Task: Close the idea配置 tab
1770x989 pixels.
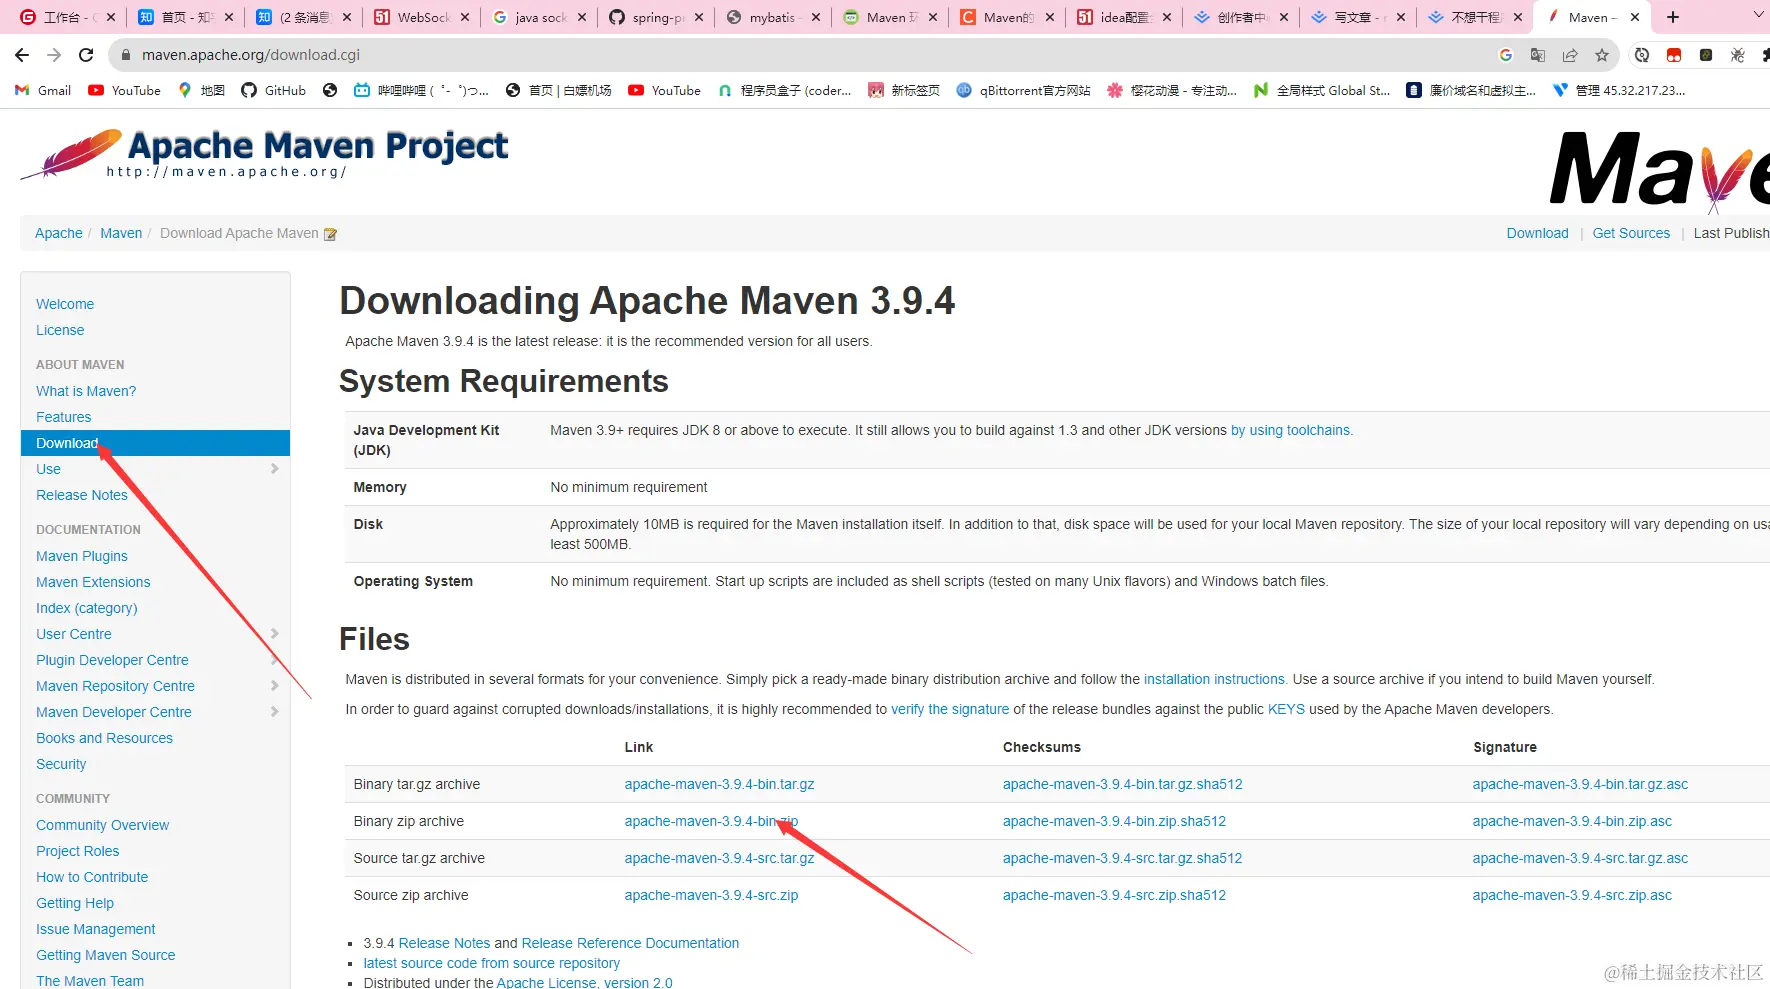Action: [1167, 17]
